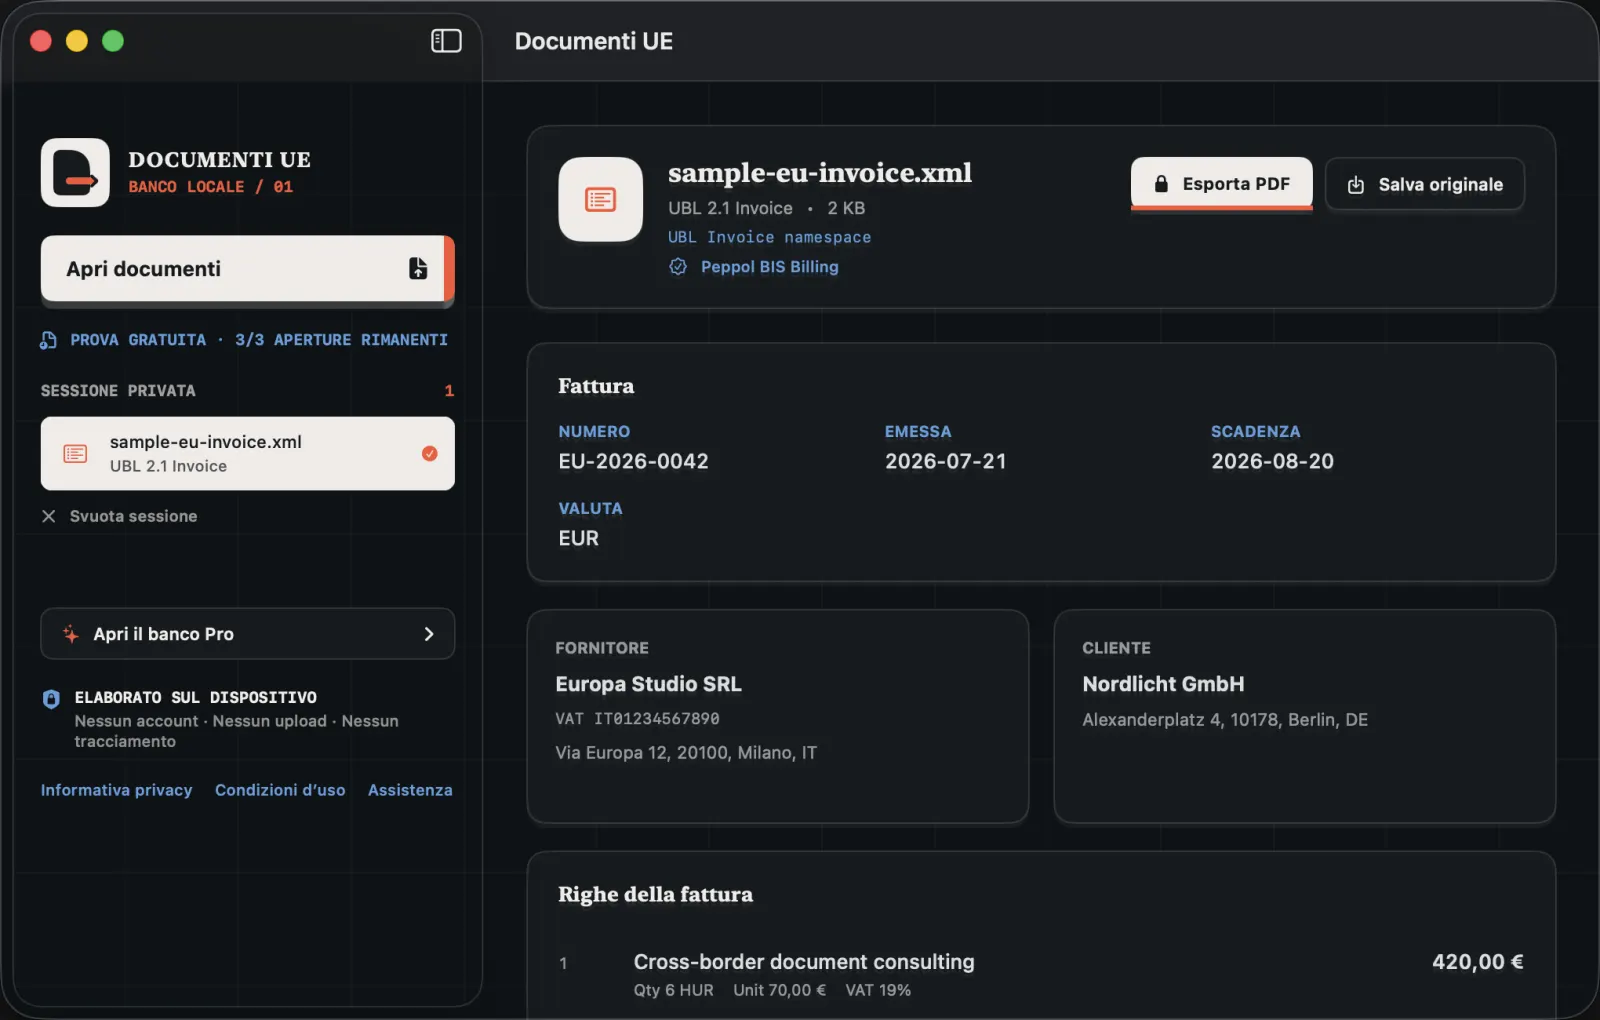The image size is (1600, 1020).
Task: Click Qty 6 HUR text
Action: 673,990
